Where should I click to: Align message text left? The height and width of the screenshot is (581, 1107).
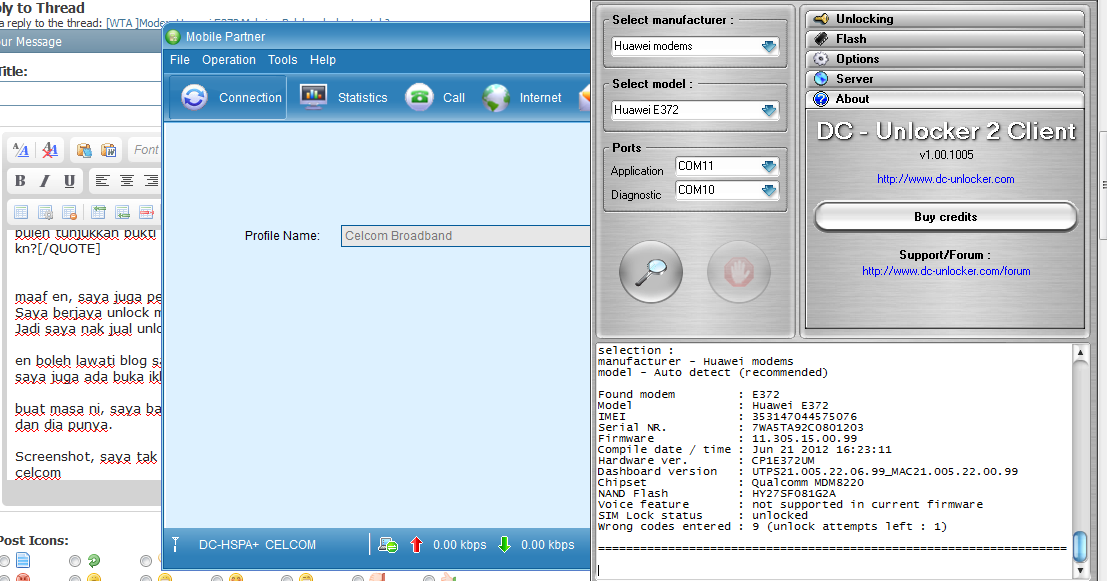click(x=102, y=181)
